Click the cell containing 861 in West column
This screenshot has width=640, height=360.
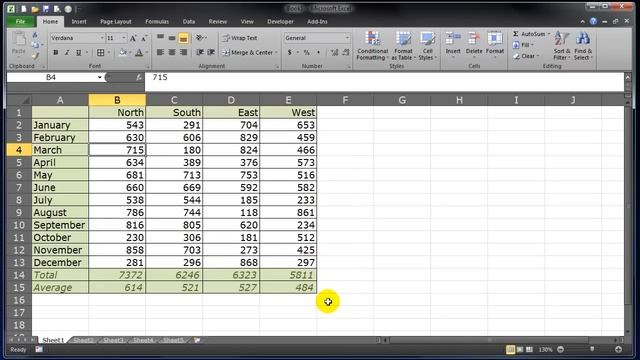(288, 213)
